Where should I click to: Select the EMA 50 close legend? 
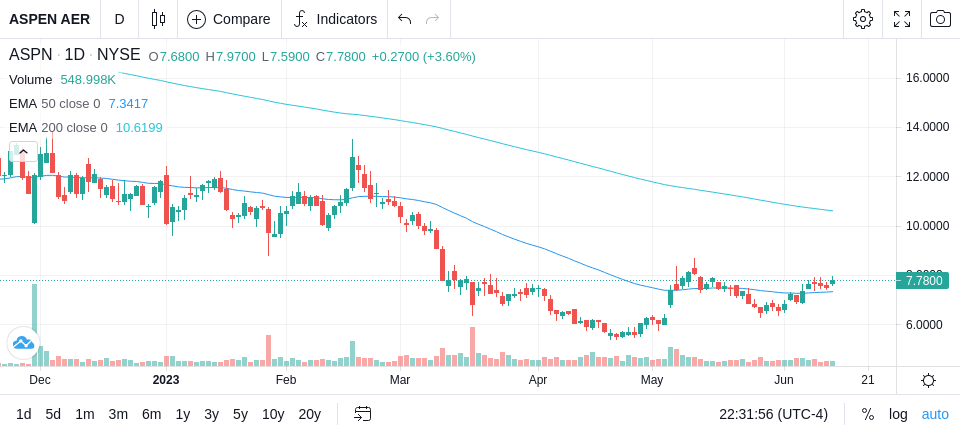pyautogui.click(x=54, y=104)
